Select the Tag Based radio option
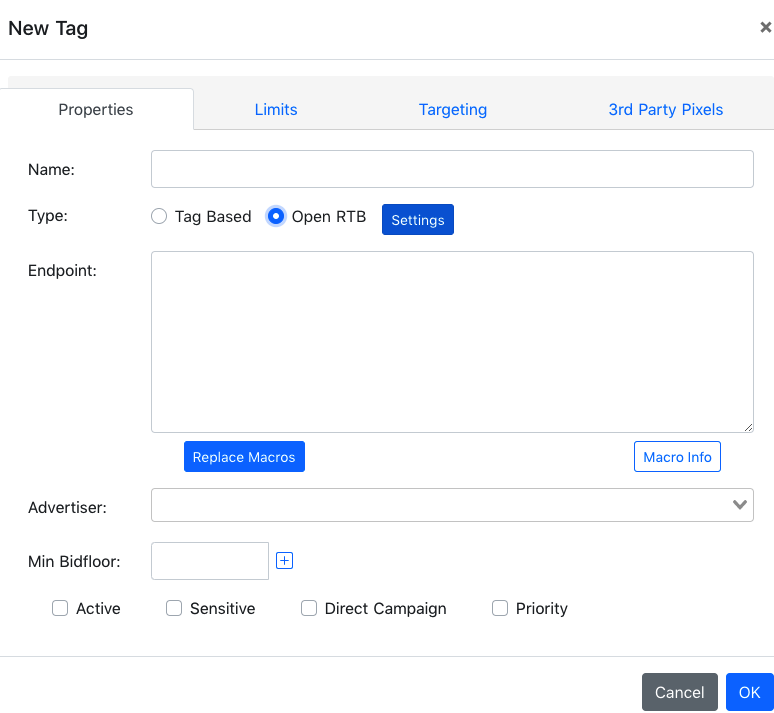774x713 pixels. click(159, 216)
